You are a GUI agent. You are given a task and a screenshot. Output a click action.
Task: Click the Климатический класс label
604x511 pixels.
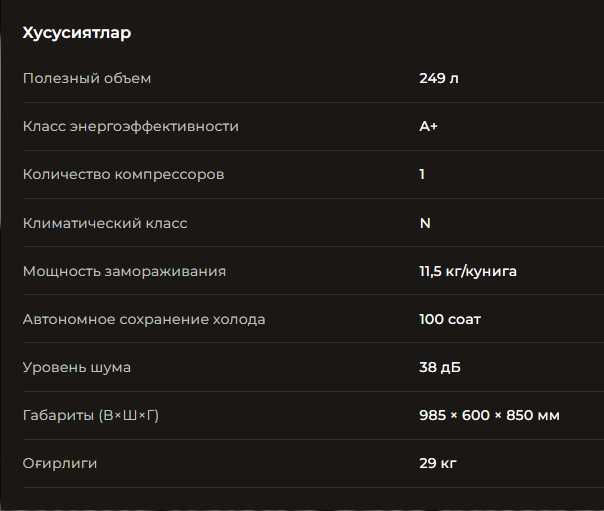pyautogui.click(x=105, y=223)
